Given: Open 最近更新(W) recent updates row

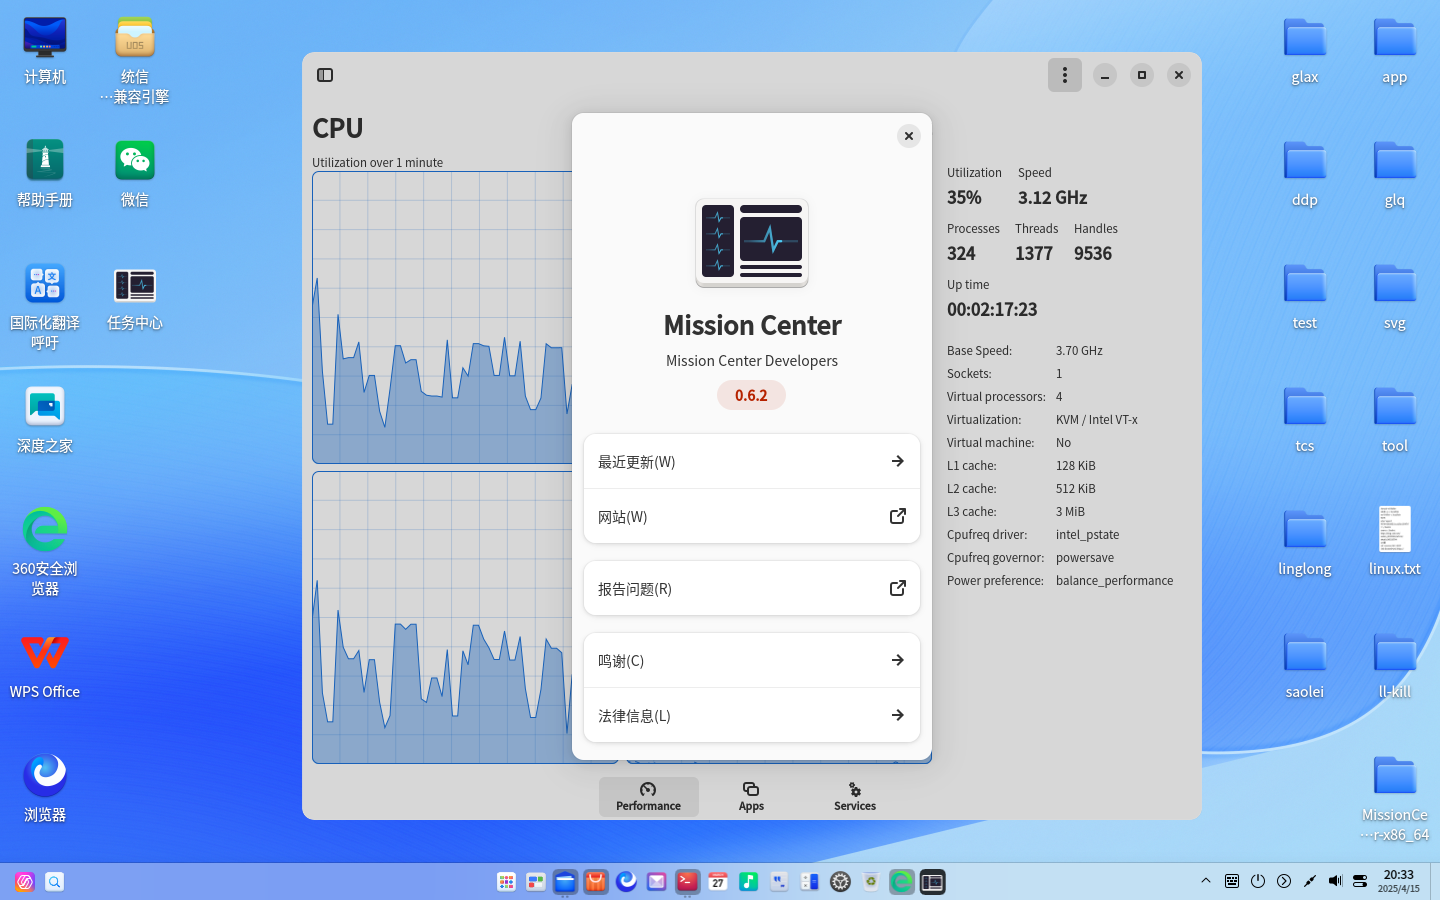Looking at the screenshot, I should [x=752, y=462].
